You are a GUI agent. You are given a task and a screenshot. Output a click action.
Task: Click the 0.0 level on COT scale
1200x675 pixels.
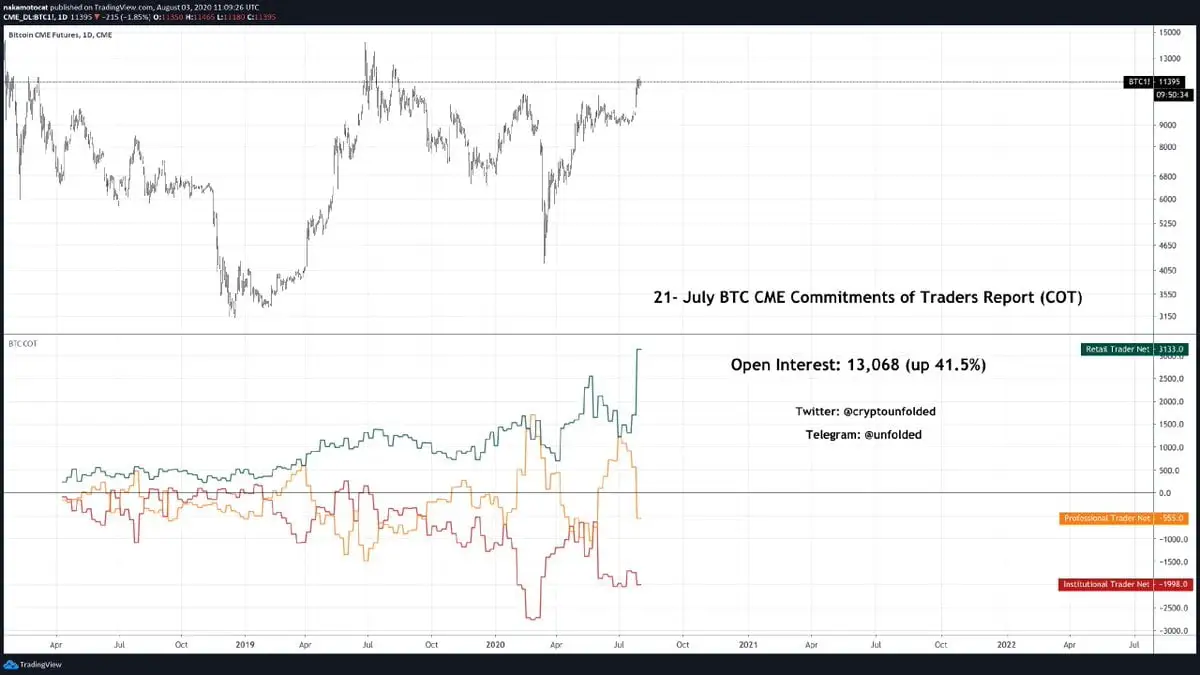point(1167,493)
